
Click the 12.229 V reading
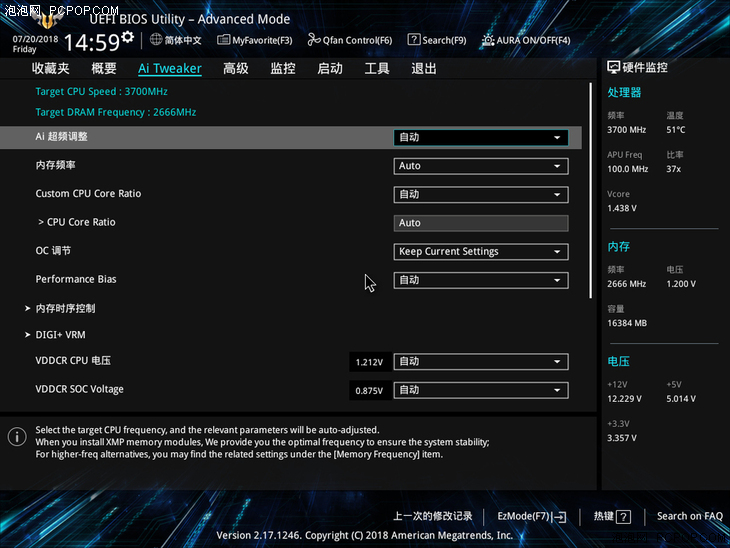click(624, 399)
